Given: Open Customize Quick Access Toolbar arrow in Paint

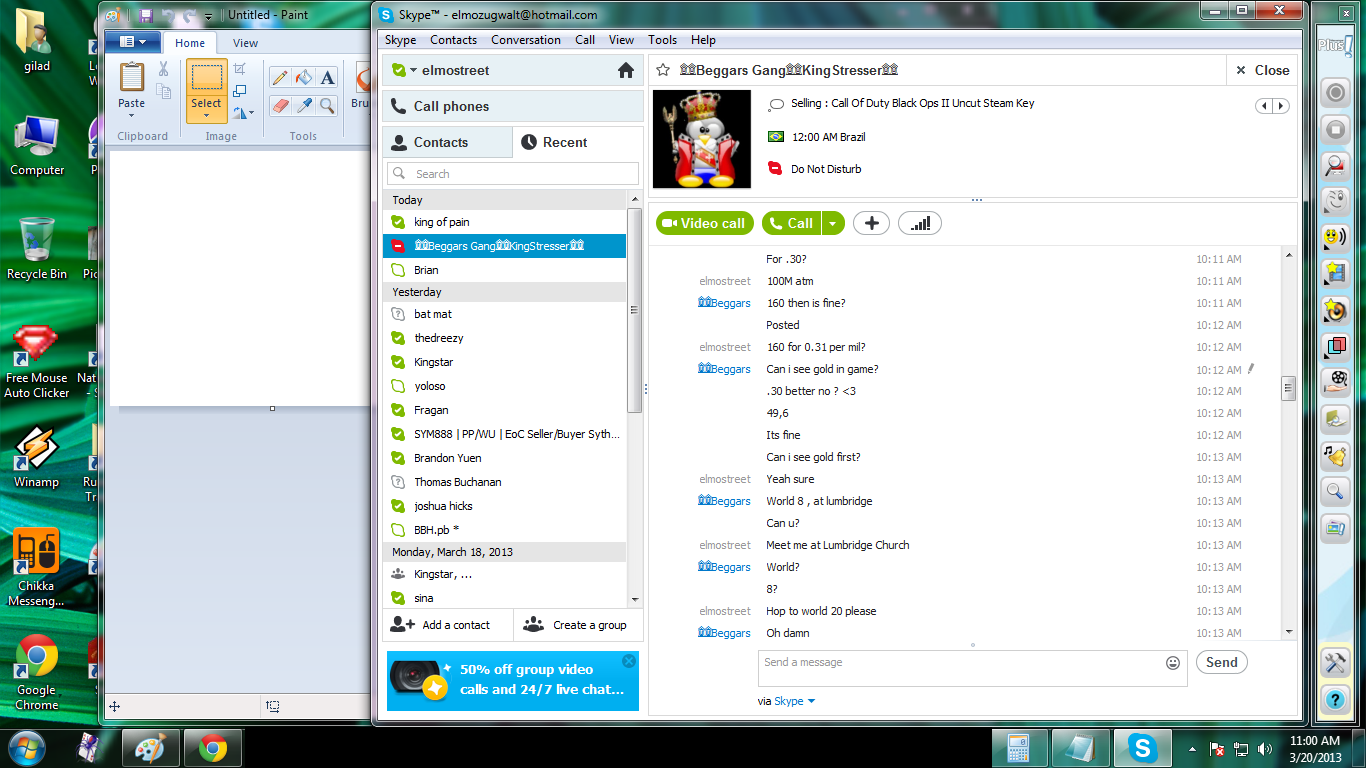Looking at the screenshot, I should pyautogui.click(x=209, y=16).
